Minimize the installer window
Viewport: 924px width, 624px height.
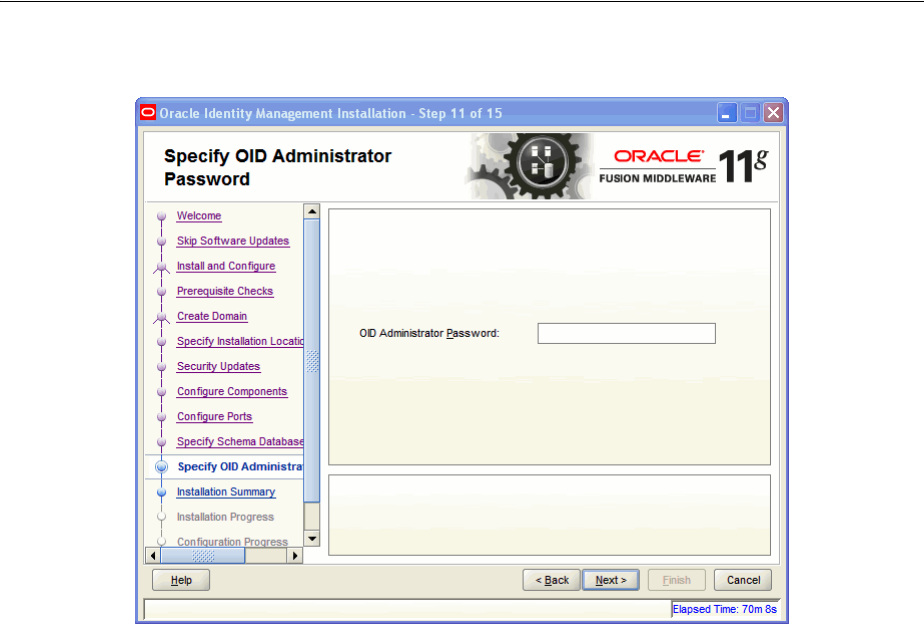tap(727, 113)
